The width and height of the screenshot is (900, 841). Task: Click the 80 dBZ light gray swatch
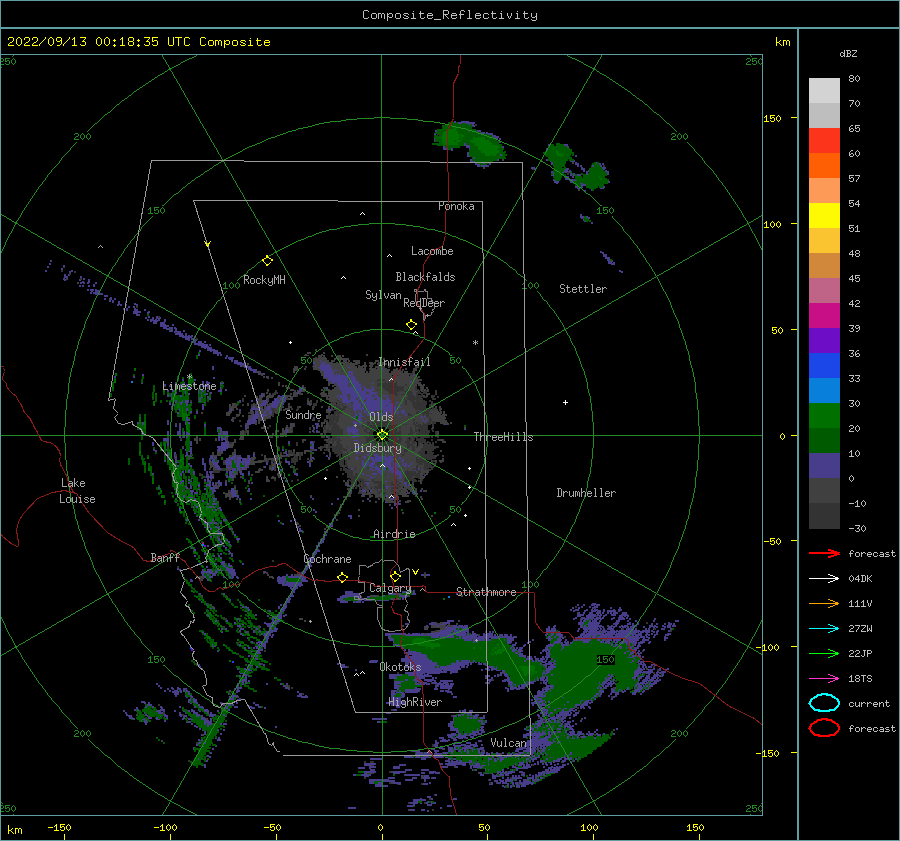click(x=824, y=90)
